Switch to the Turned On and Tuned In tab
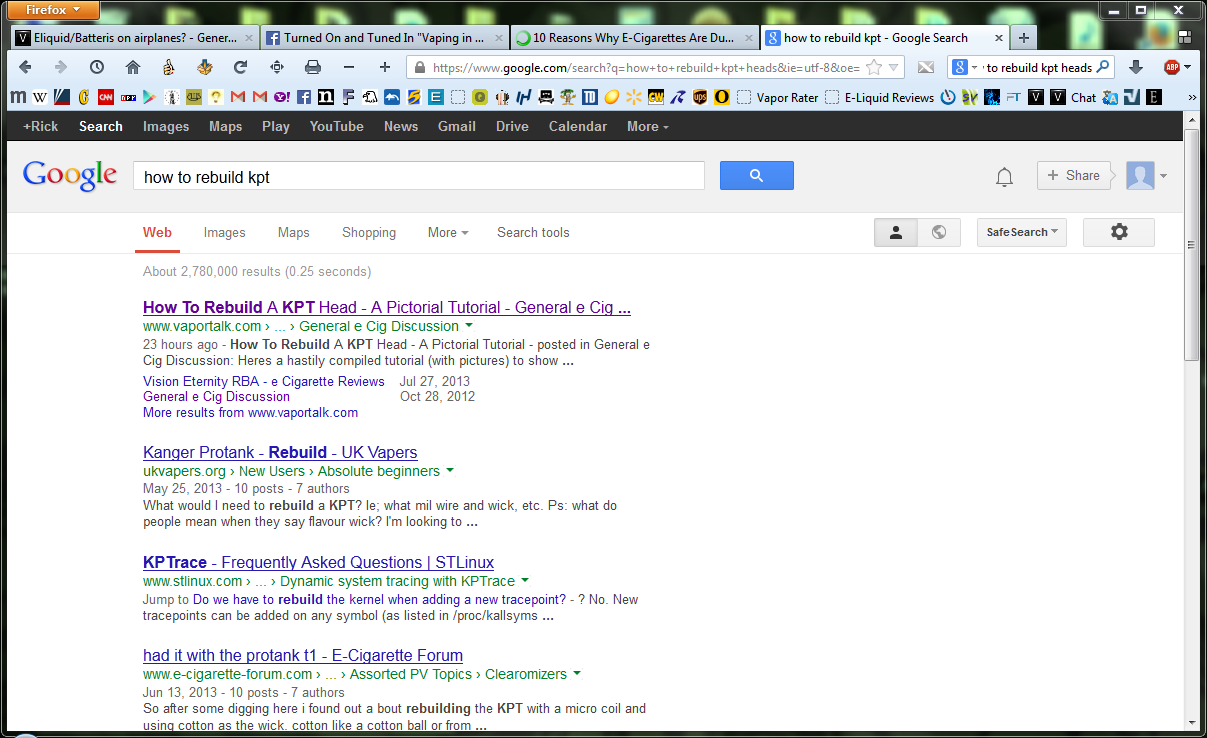The image size is (1207, 738). pos(384,38)
